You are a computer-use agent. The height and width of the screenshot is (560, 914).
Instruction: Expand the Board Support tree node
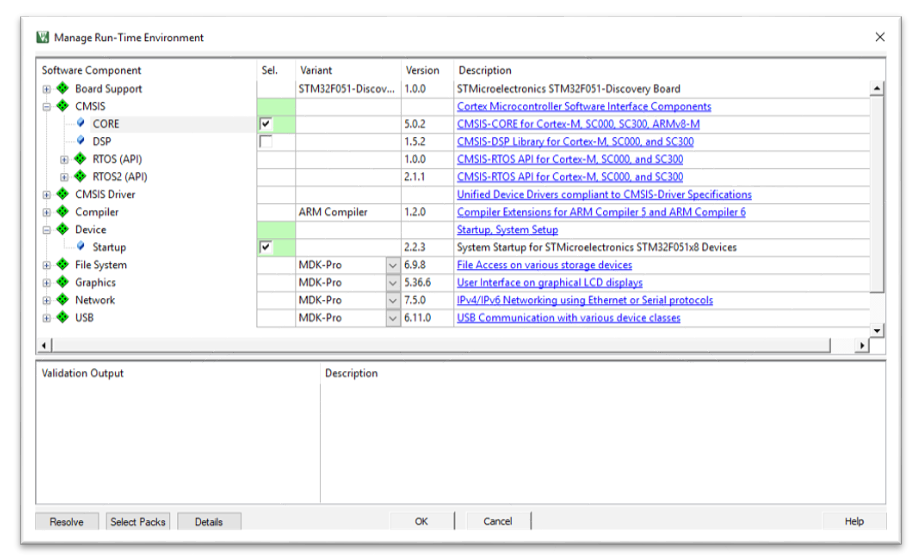point(47,89)
